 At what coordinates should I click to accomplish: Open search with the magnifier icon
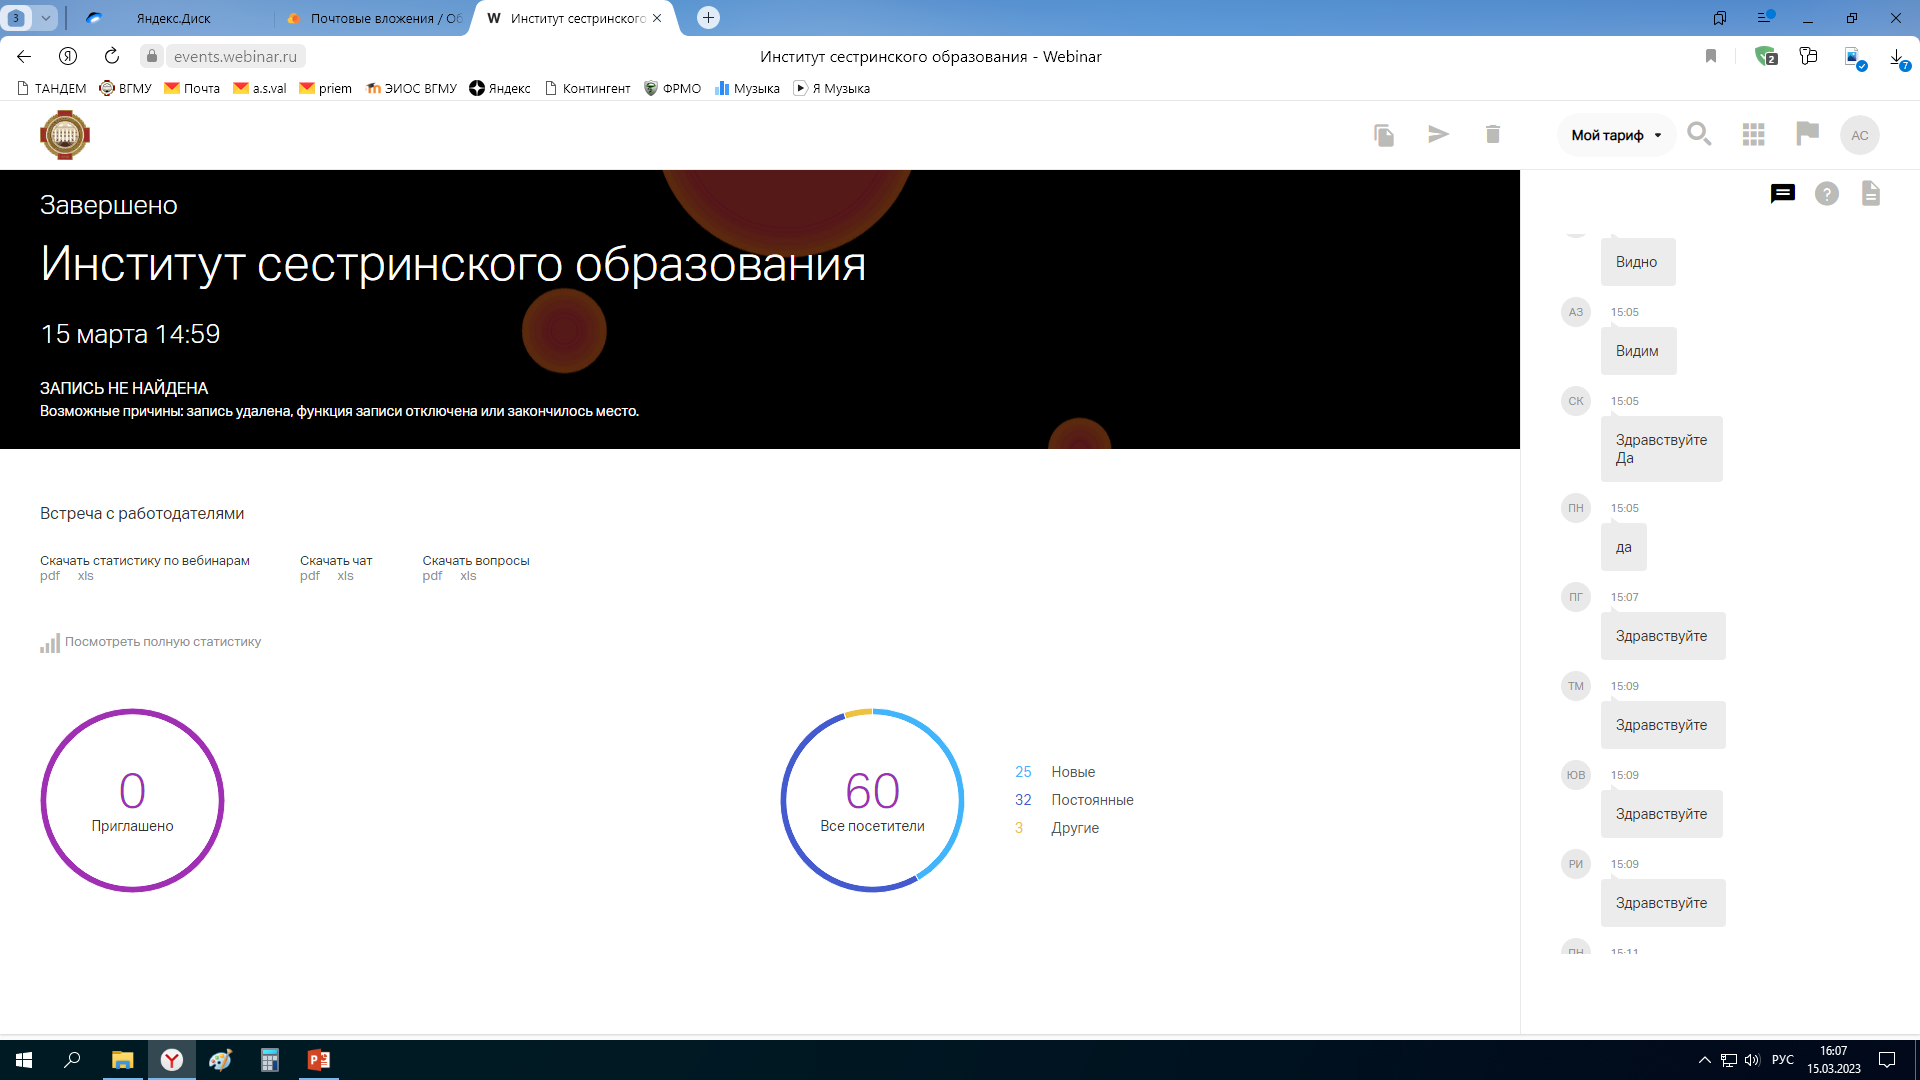click(x=1699, y=133)
